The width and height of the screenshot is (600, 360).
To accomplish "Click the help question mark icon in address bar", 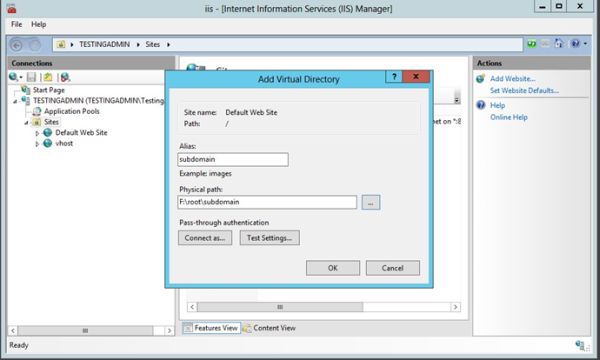I will pos(575,44).
